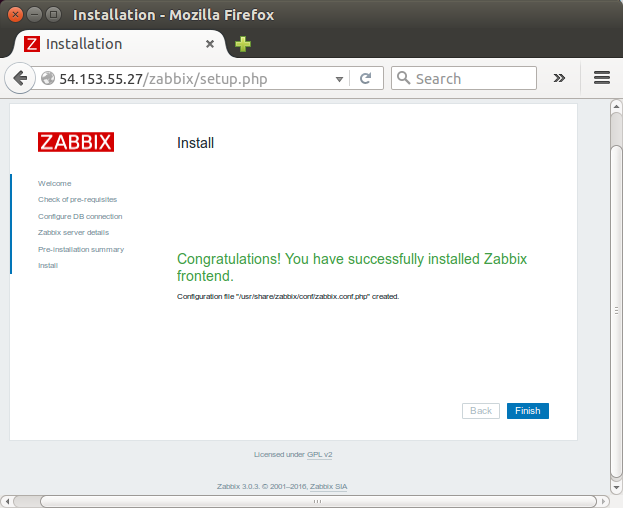Click the Back button in the installer
The height and width of the screenshot is (508, 623).
pyautogui.click(x=481, y=411)
